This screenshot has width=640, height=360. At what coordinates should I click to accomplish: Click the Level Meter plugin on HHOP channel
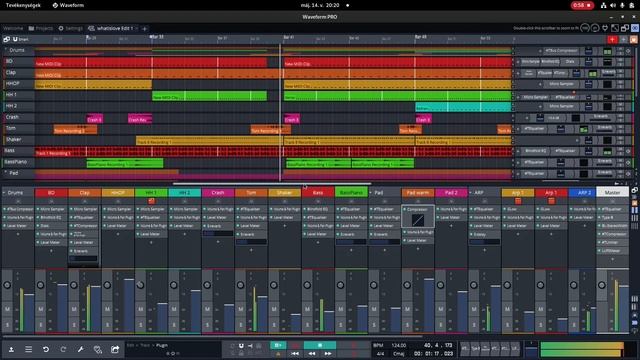pyautogui.click(x=118, y=226)
